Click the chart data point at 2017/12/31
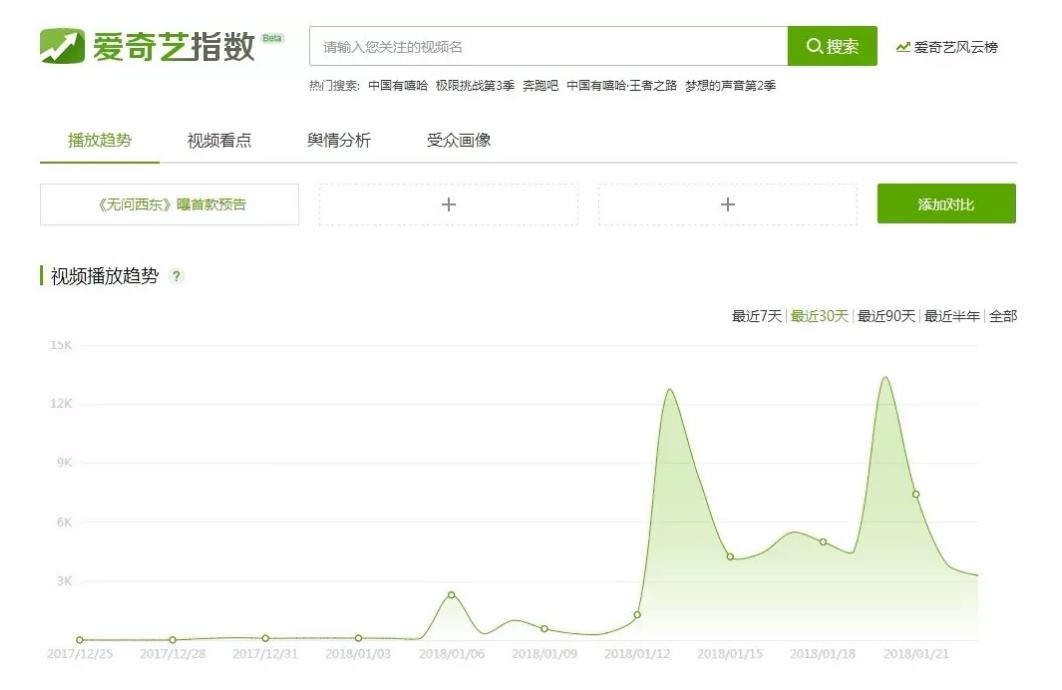This screenshot has height=690, width=1062. pos(266,638)
